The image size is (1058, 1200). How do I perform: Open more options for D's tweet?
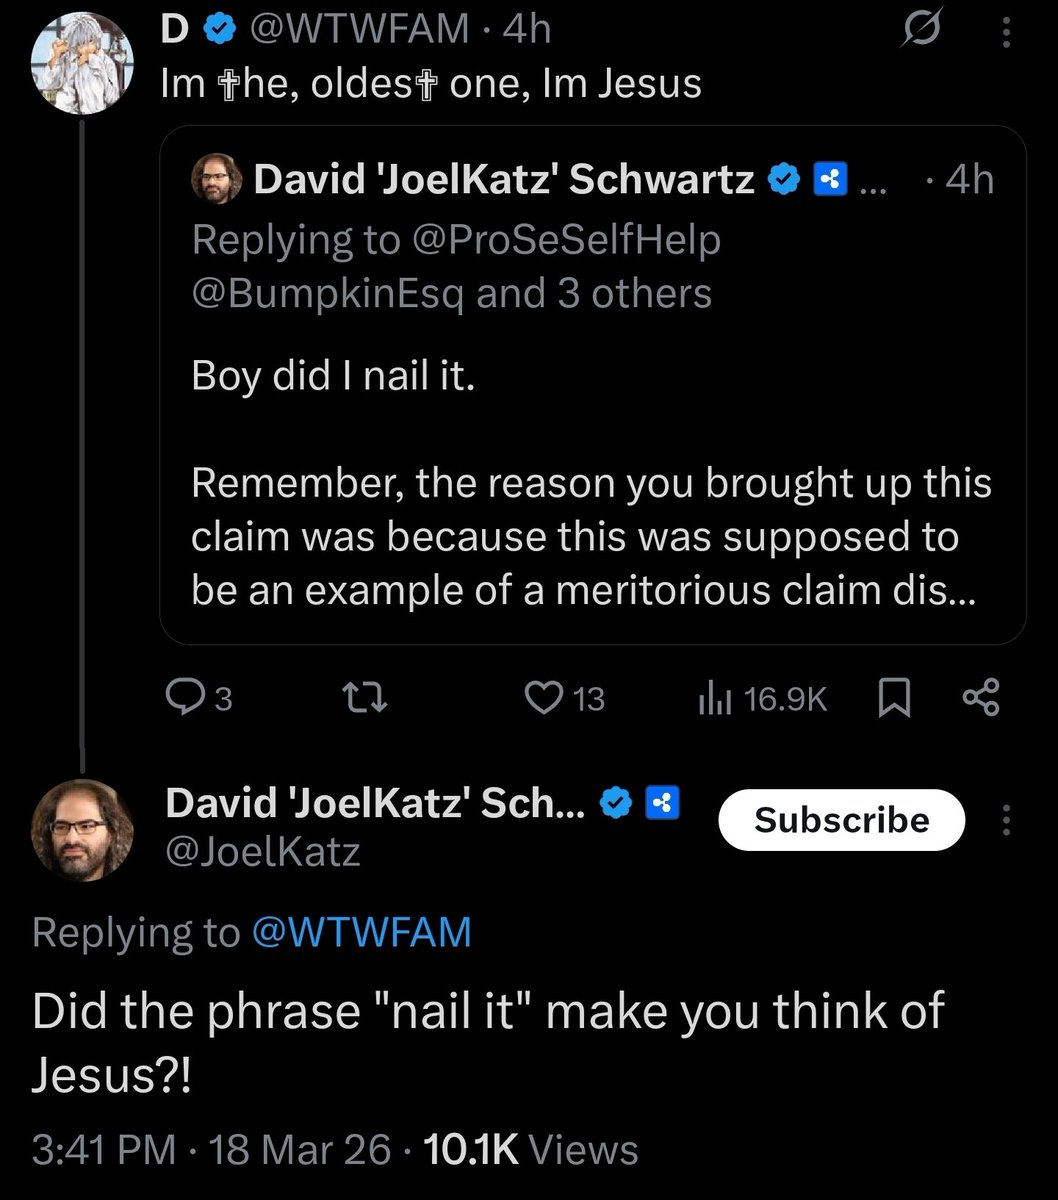tap(1006, 33)
